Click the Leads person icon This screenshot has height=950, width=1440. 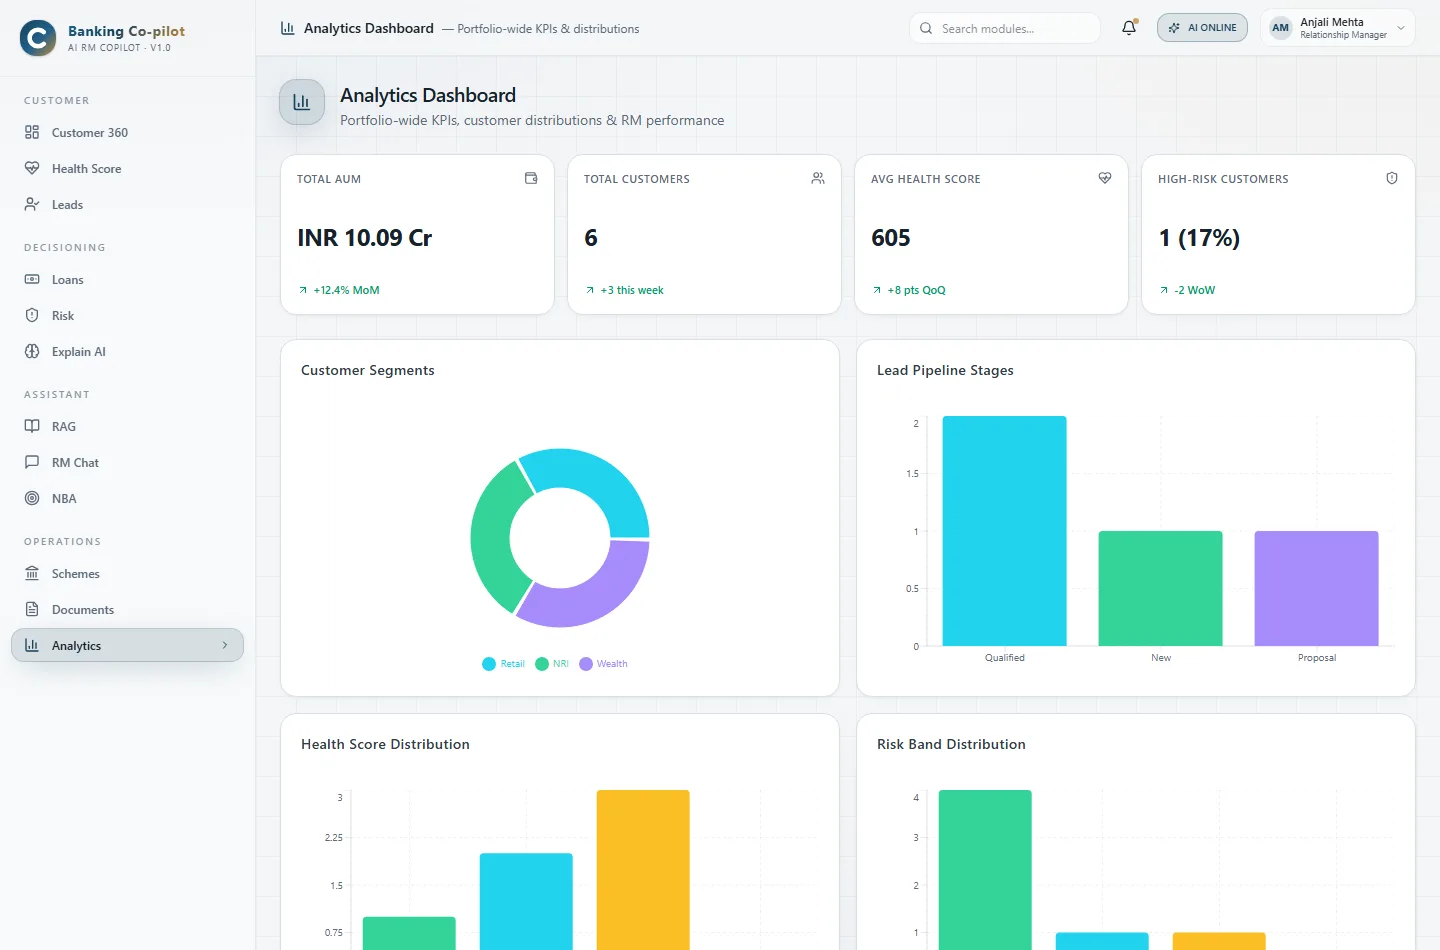pos(32,204)
